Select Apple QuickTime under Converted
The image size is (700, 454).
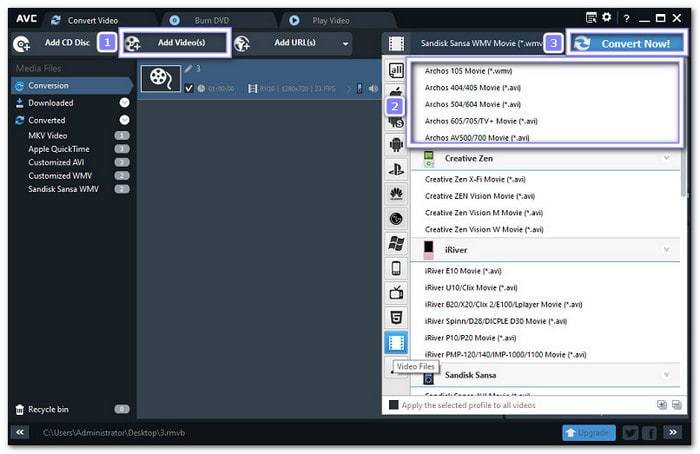(58, 149)
